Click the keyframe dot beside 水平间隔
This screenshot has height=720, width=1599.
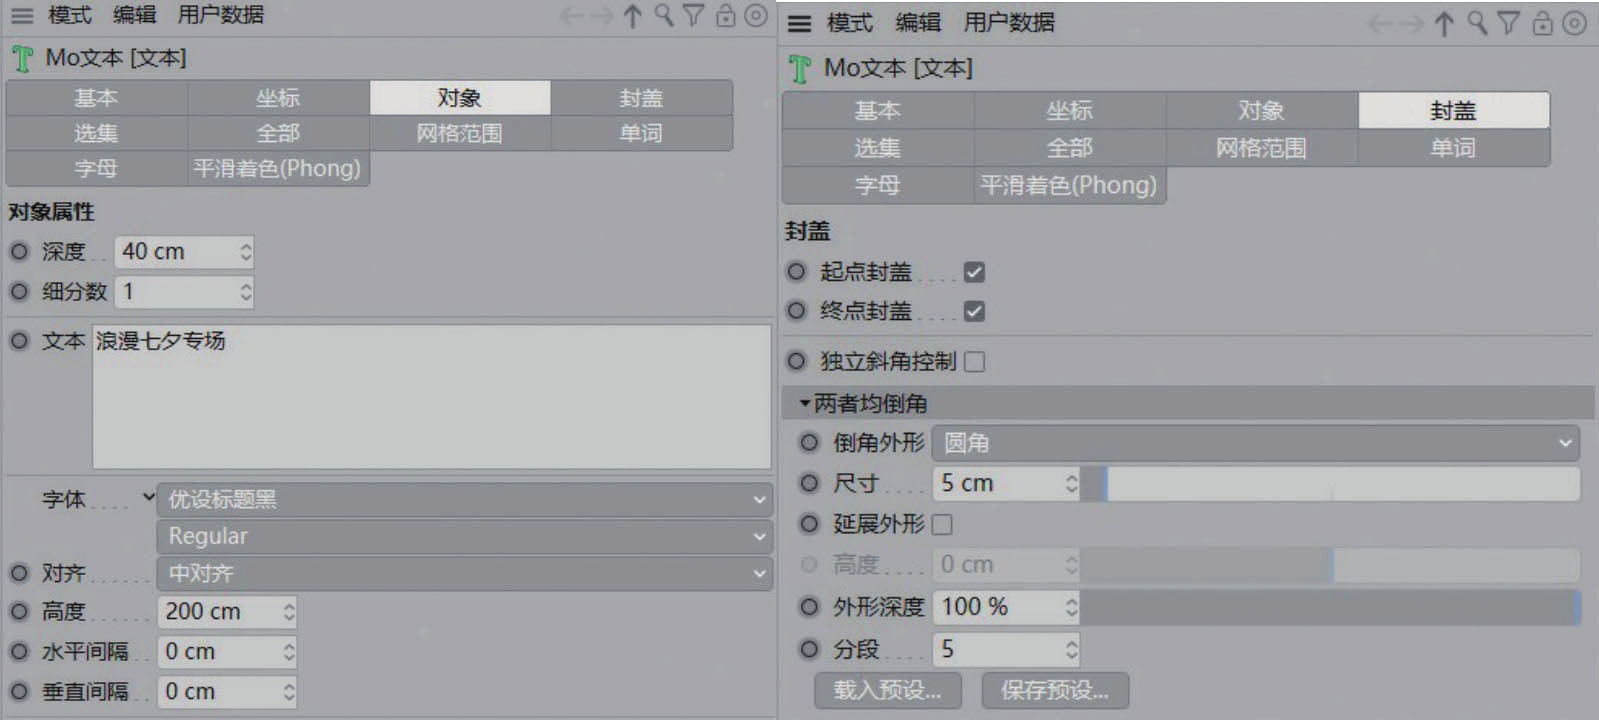click(x=19, y=652)
